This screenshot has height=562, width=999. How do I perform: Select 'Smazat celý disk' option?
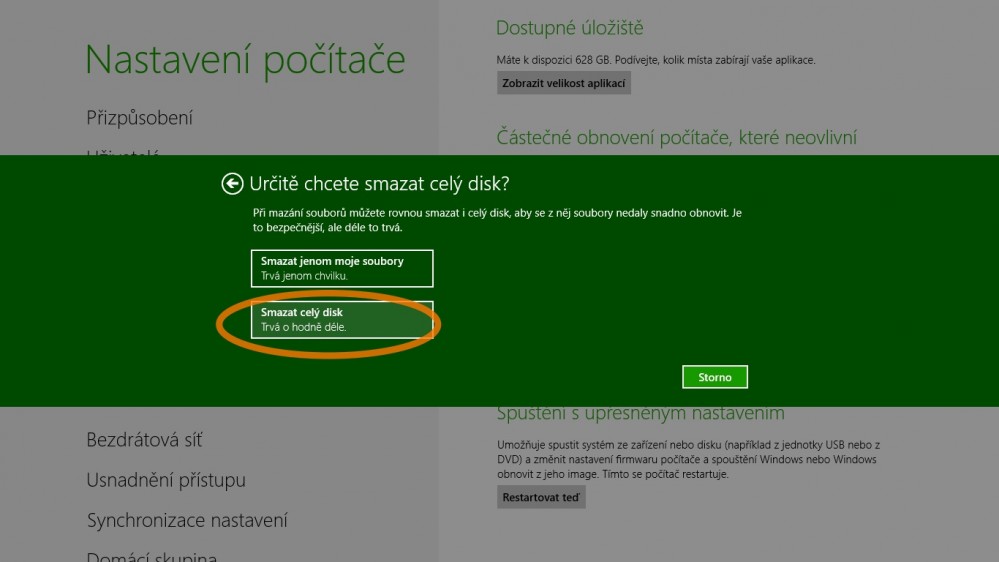click(341, 319)
